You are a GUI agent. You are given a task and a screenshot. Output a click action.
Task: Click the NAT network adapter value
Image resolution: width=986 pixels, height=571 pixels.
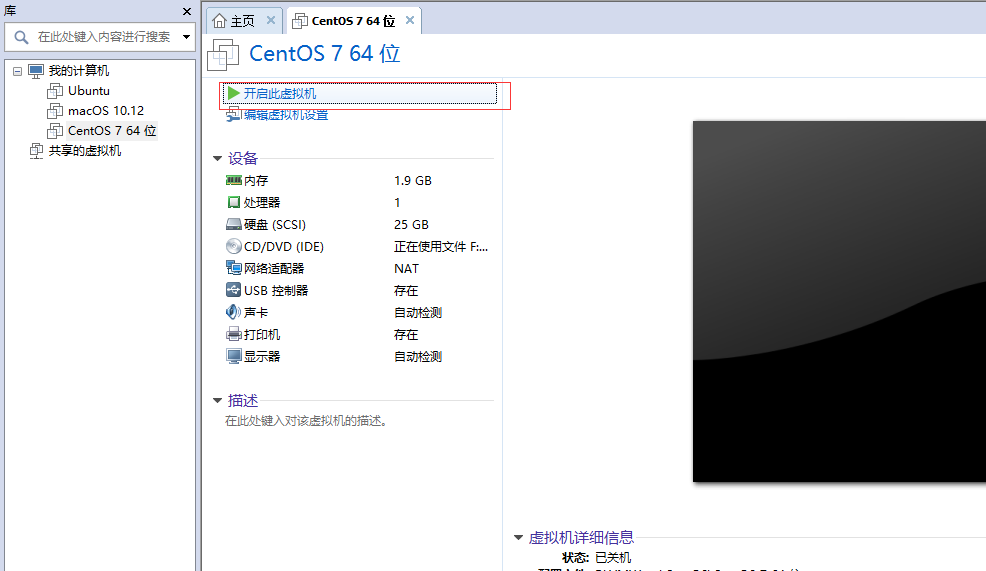pos(406,269)
